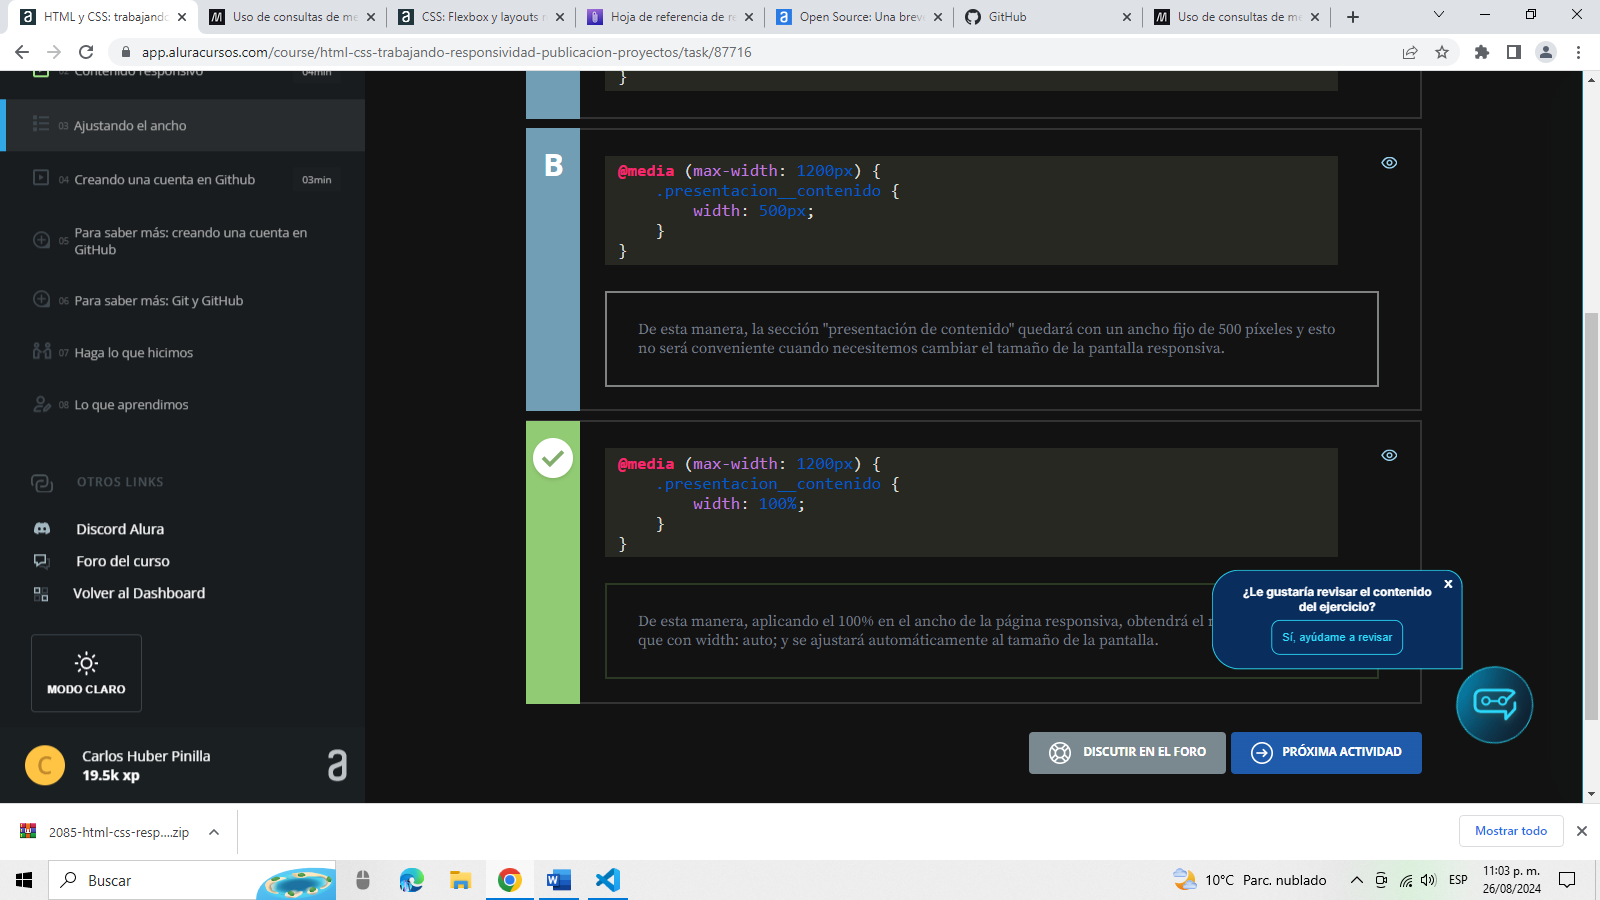Image resolution: width=1600 pixels, height=900 pixels.
Task: Go back via Volver al Dashboard
Action: (139, 593)
